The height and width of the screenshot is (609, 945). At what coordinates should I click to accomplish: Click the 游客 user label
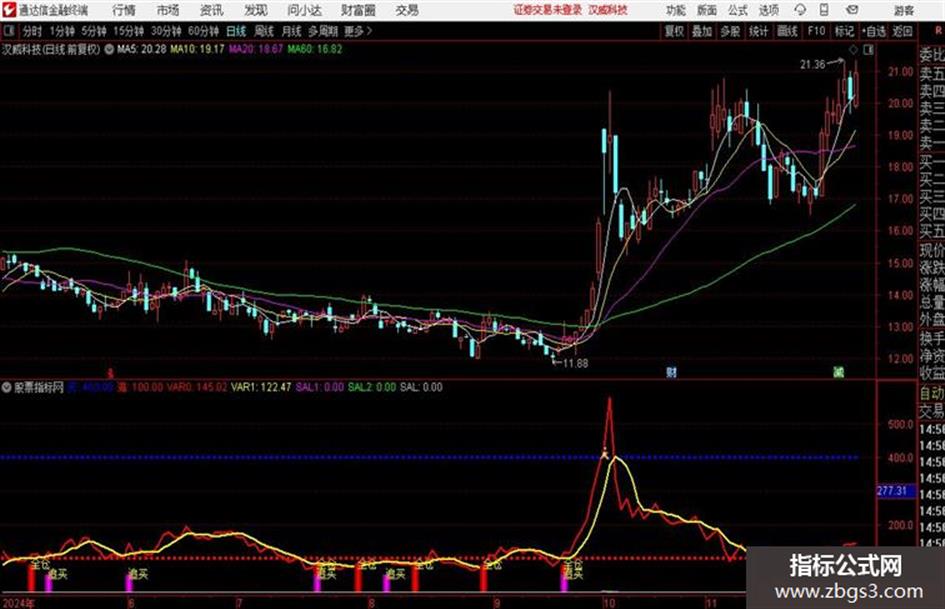903,10
